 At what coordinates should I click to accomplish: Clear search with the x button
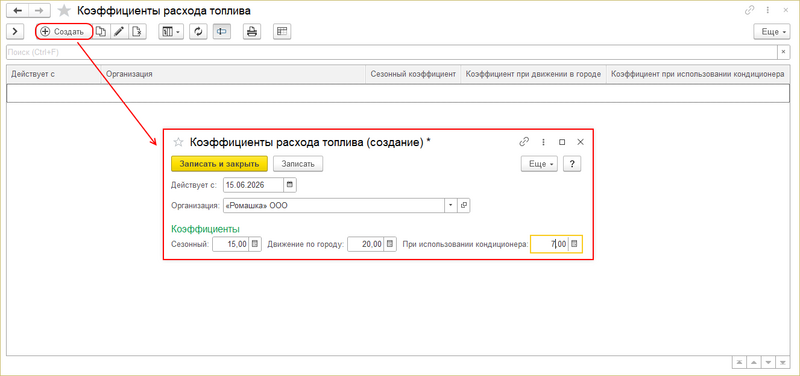(784, 53)
